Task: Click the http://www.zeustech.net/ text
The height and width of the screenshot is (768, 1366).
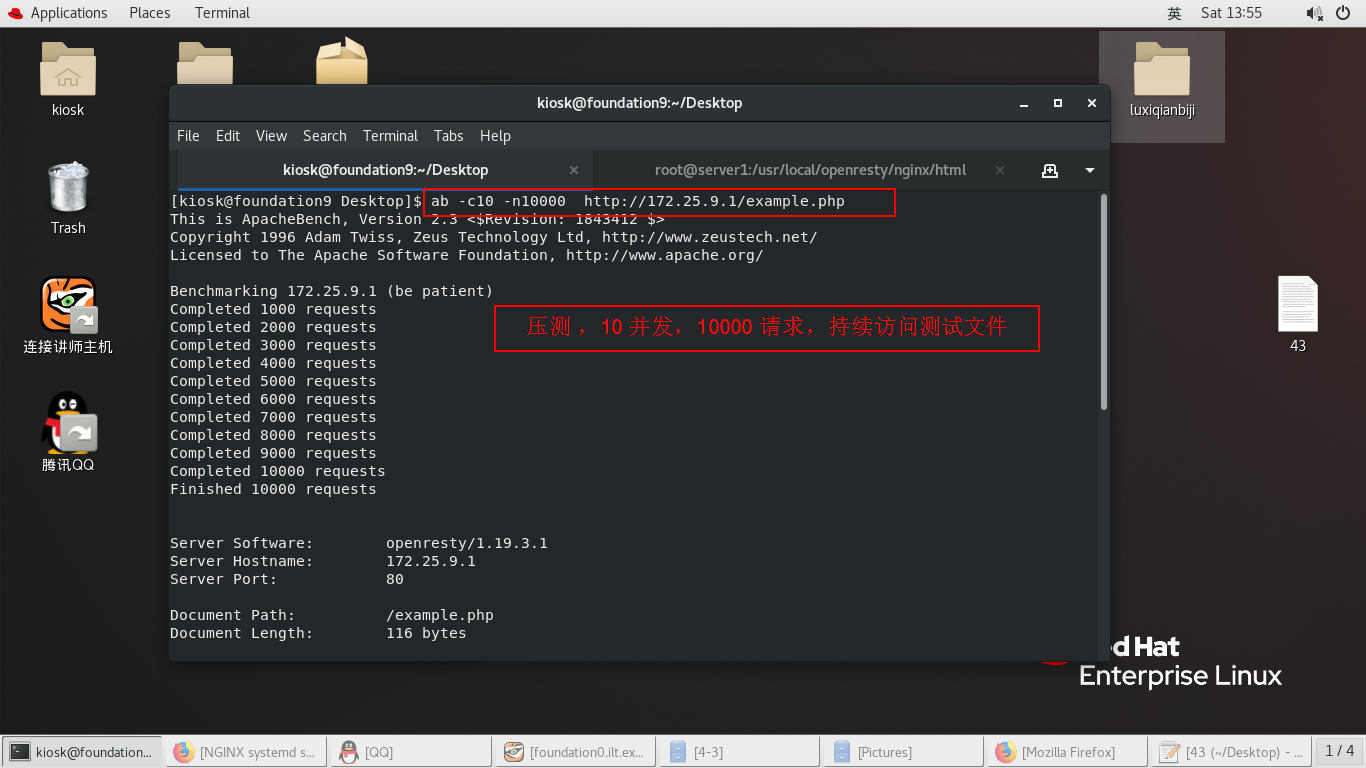Action: 709,237
